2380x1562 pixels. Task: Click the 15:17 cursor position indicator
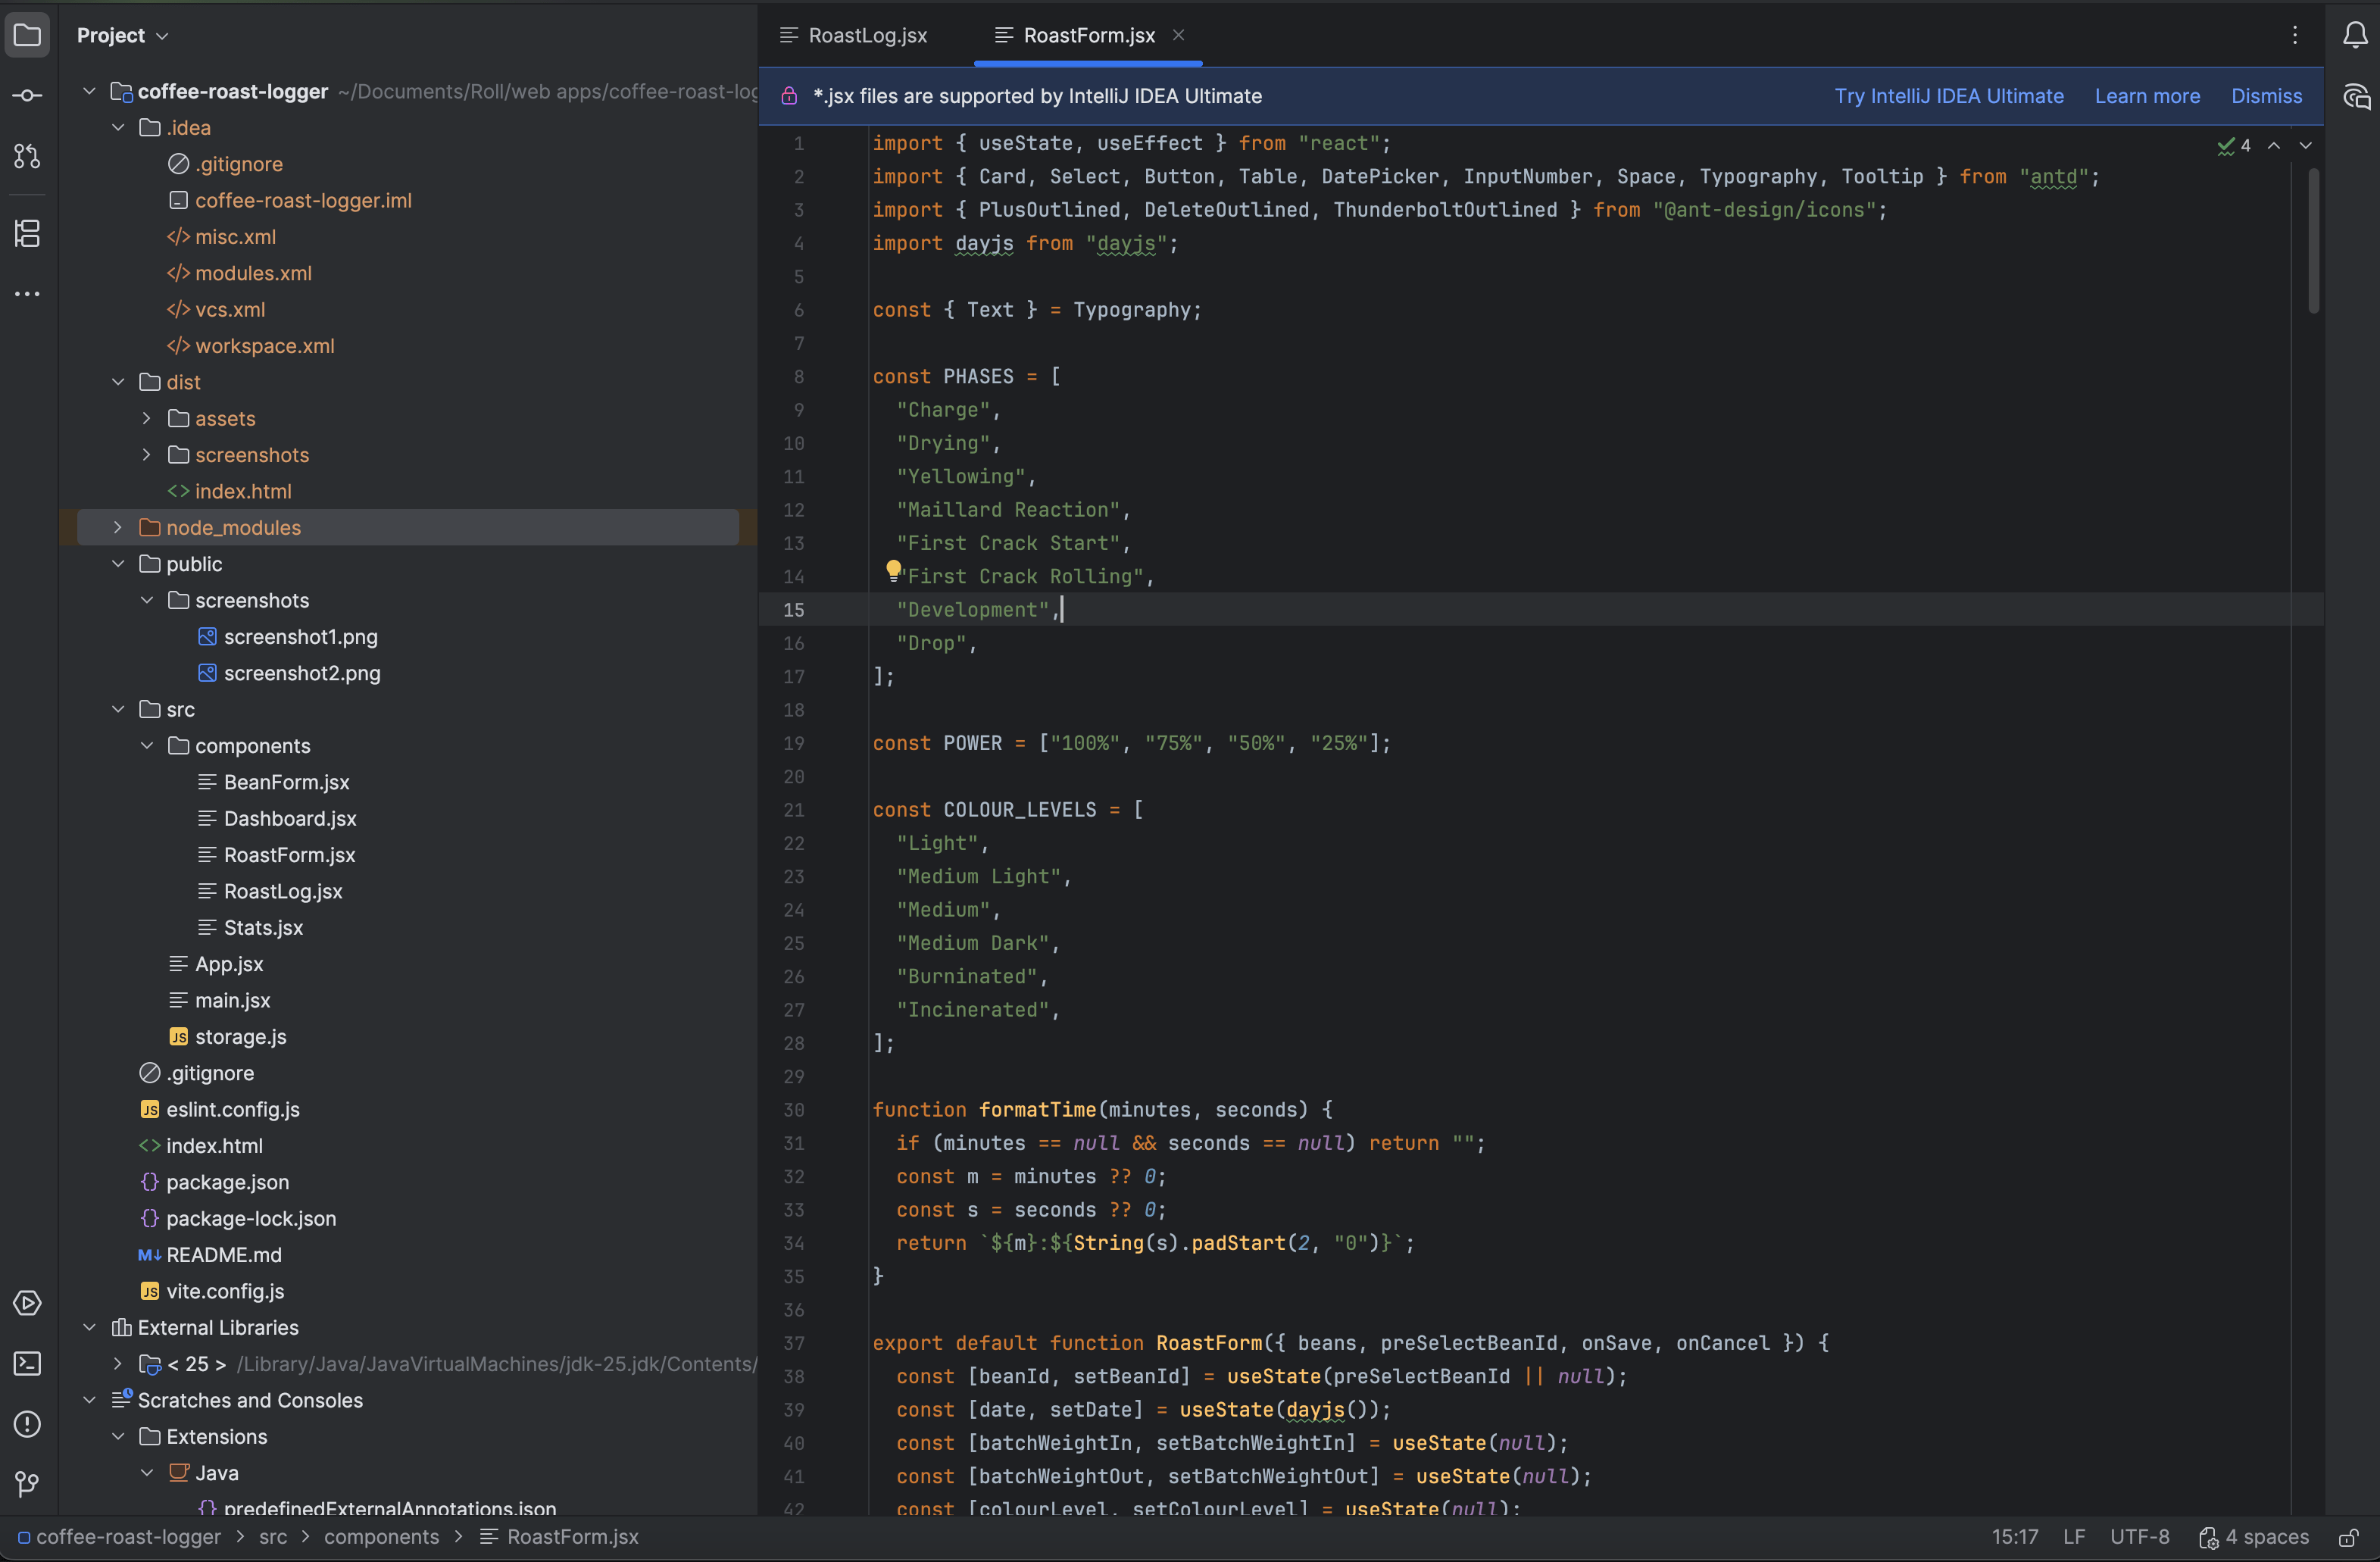click(2014, 1537)
